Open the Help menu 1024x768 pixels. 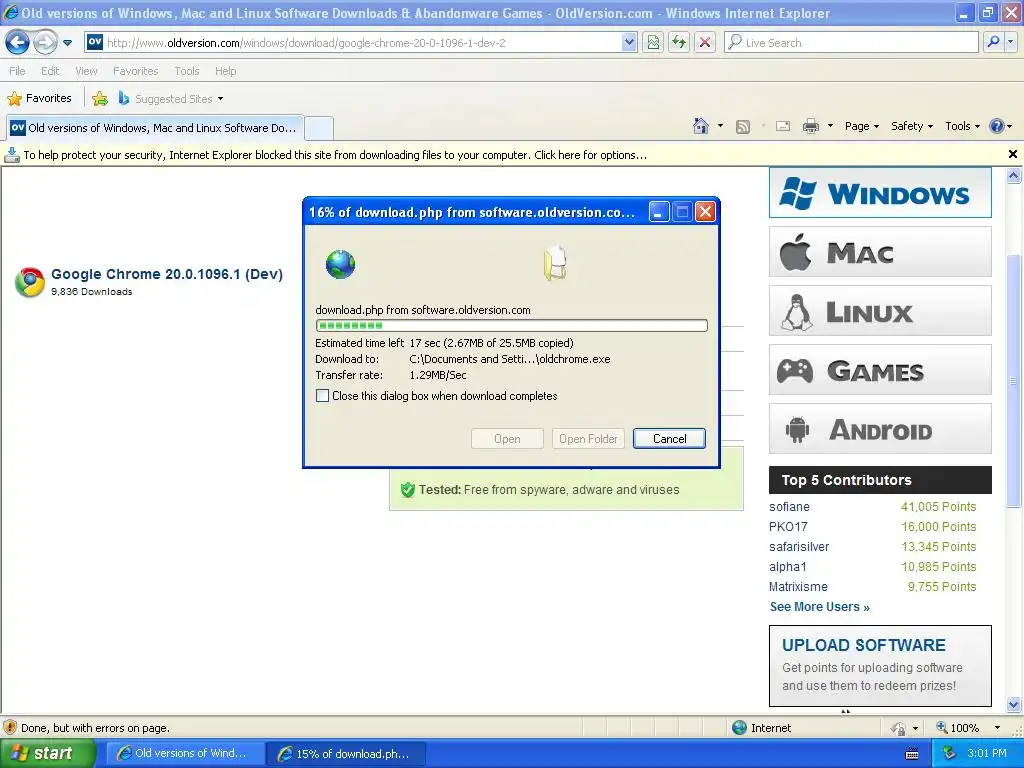click(x=225, y=71)
